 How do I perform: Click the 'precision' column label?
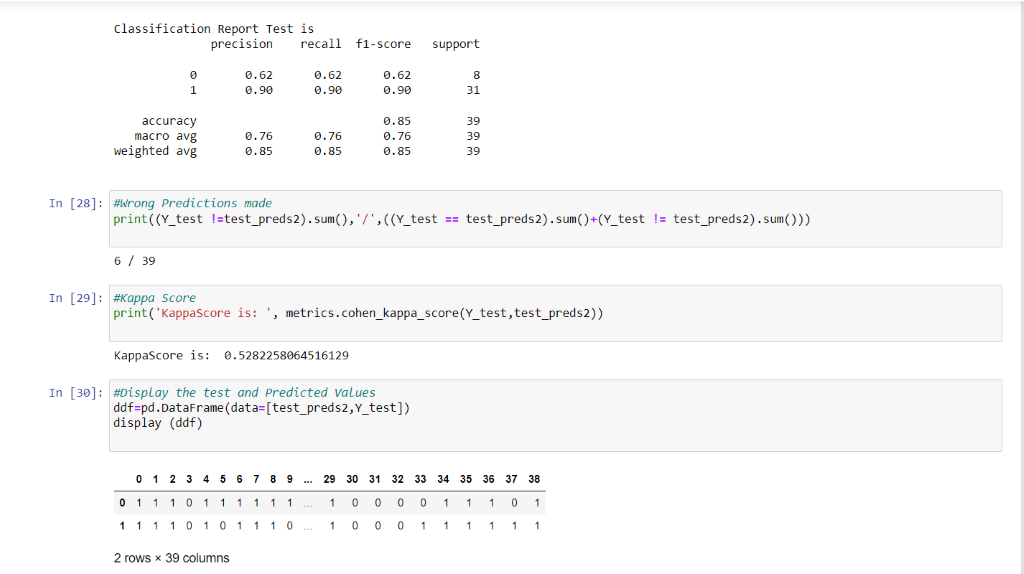click(x=242, y=44)
